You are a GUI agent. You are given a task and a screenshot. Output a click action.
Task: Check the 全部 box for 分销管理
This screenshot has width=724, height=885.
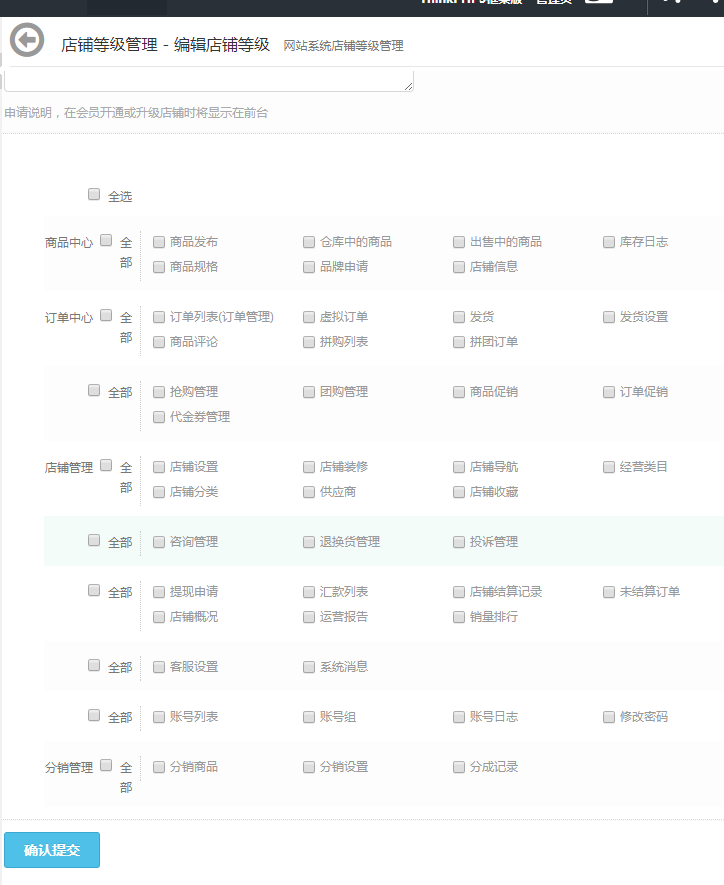[106, 765]
